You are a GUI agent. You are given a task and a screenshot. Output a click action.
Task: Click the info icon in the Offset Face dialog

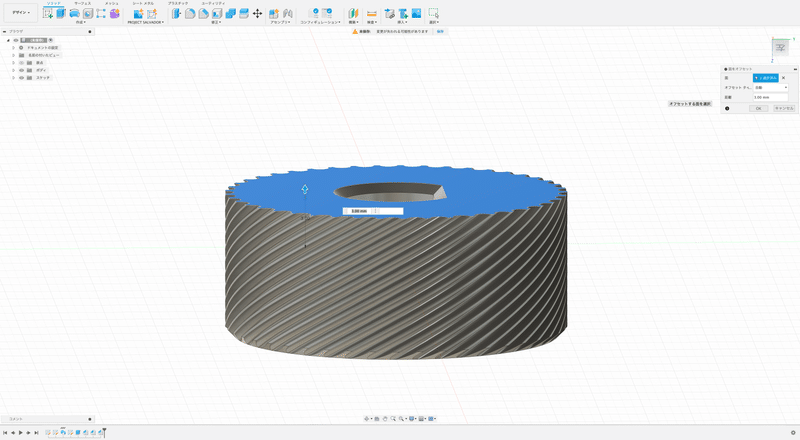point(727,108)
